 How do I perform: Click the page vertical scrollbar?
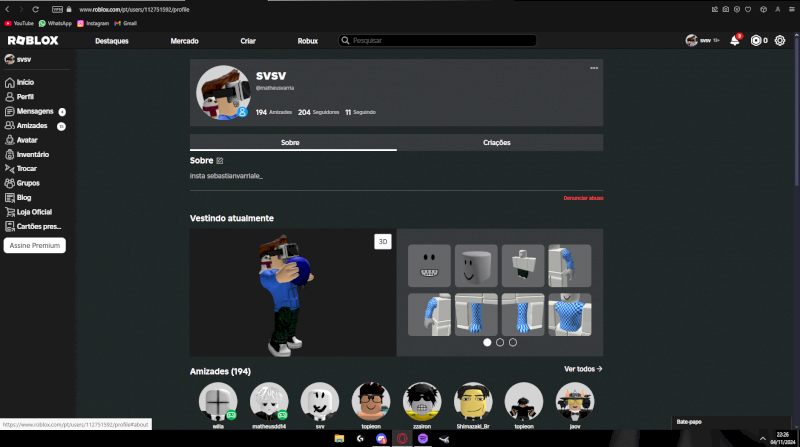tap(796, 110)
